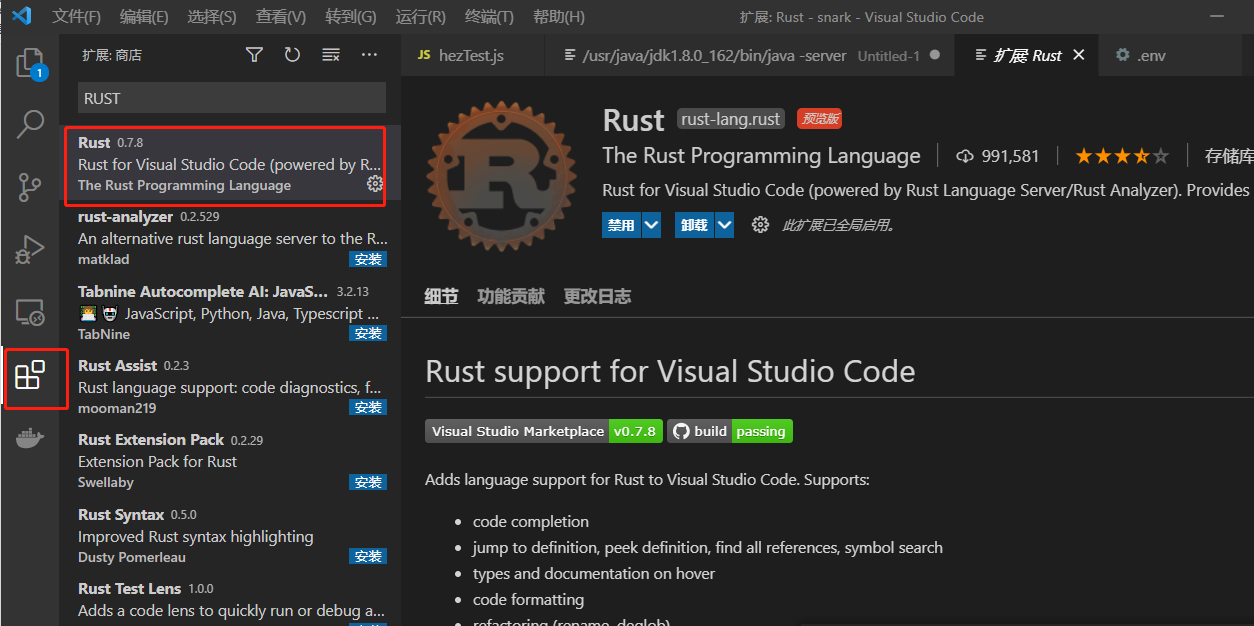Open the 禁用 dropdown arrow
Screen dimensions: 1254x626
pos(650,224)
